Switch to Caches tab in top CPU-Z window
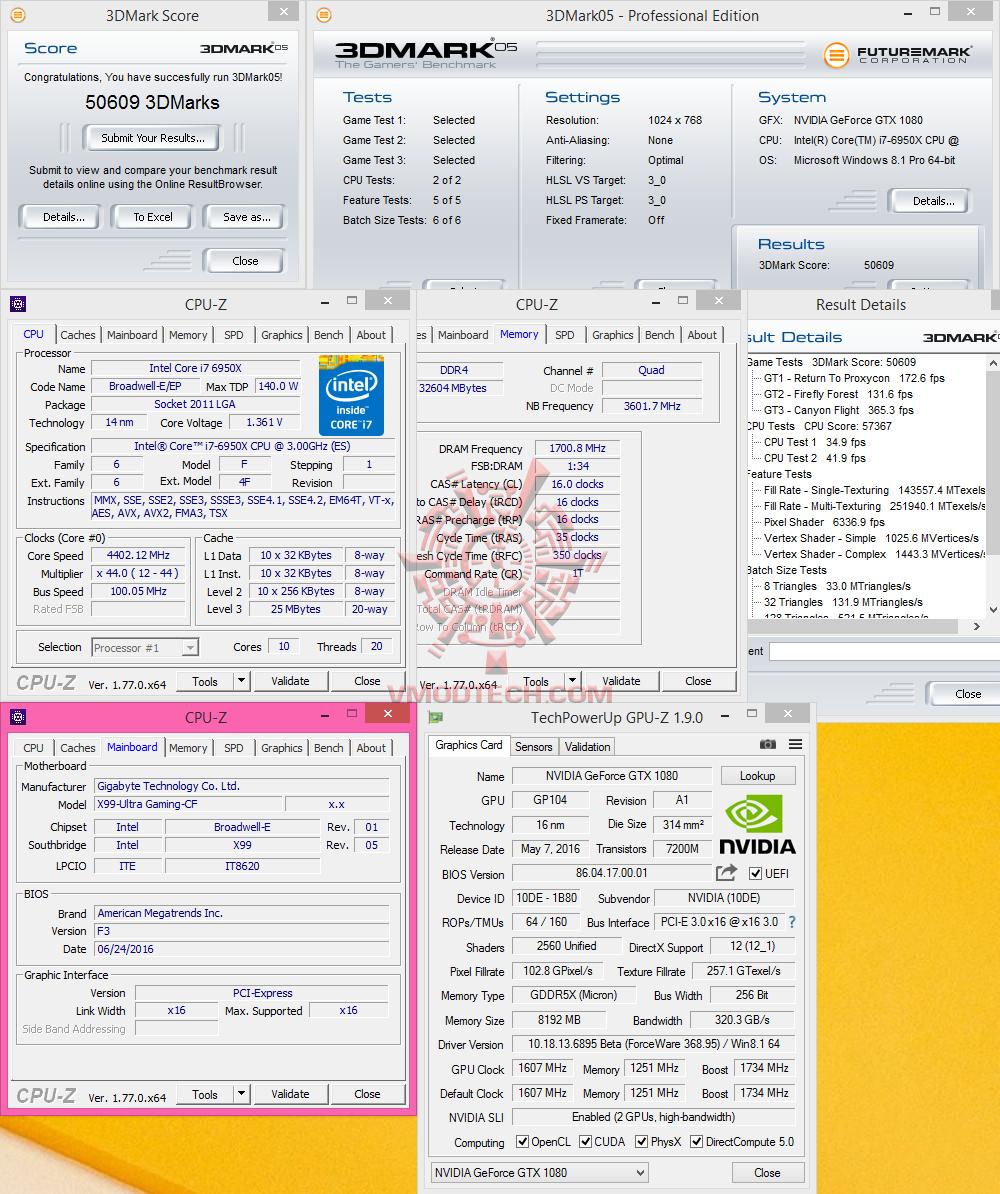The height and width of the screenshot is (1194, 1000). [78, 335]
